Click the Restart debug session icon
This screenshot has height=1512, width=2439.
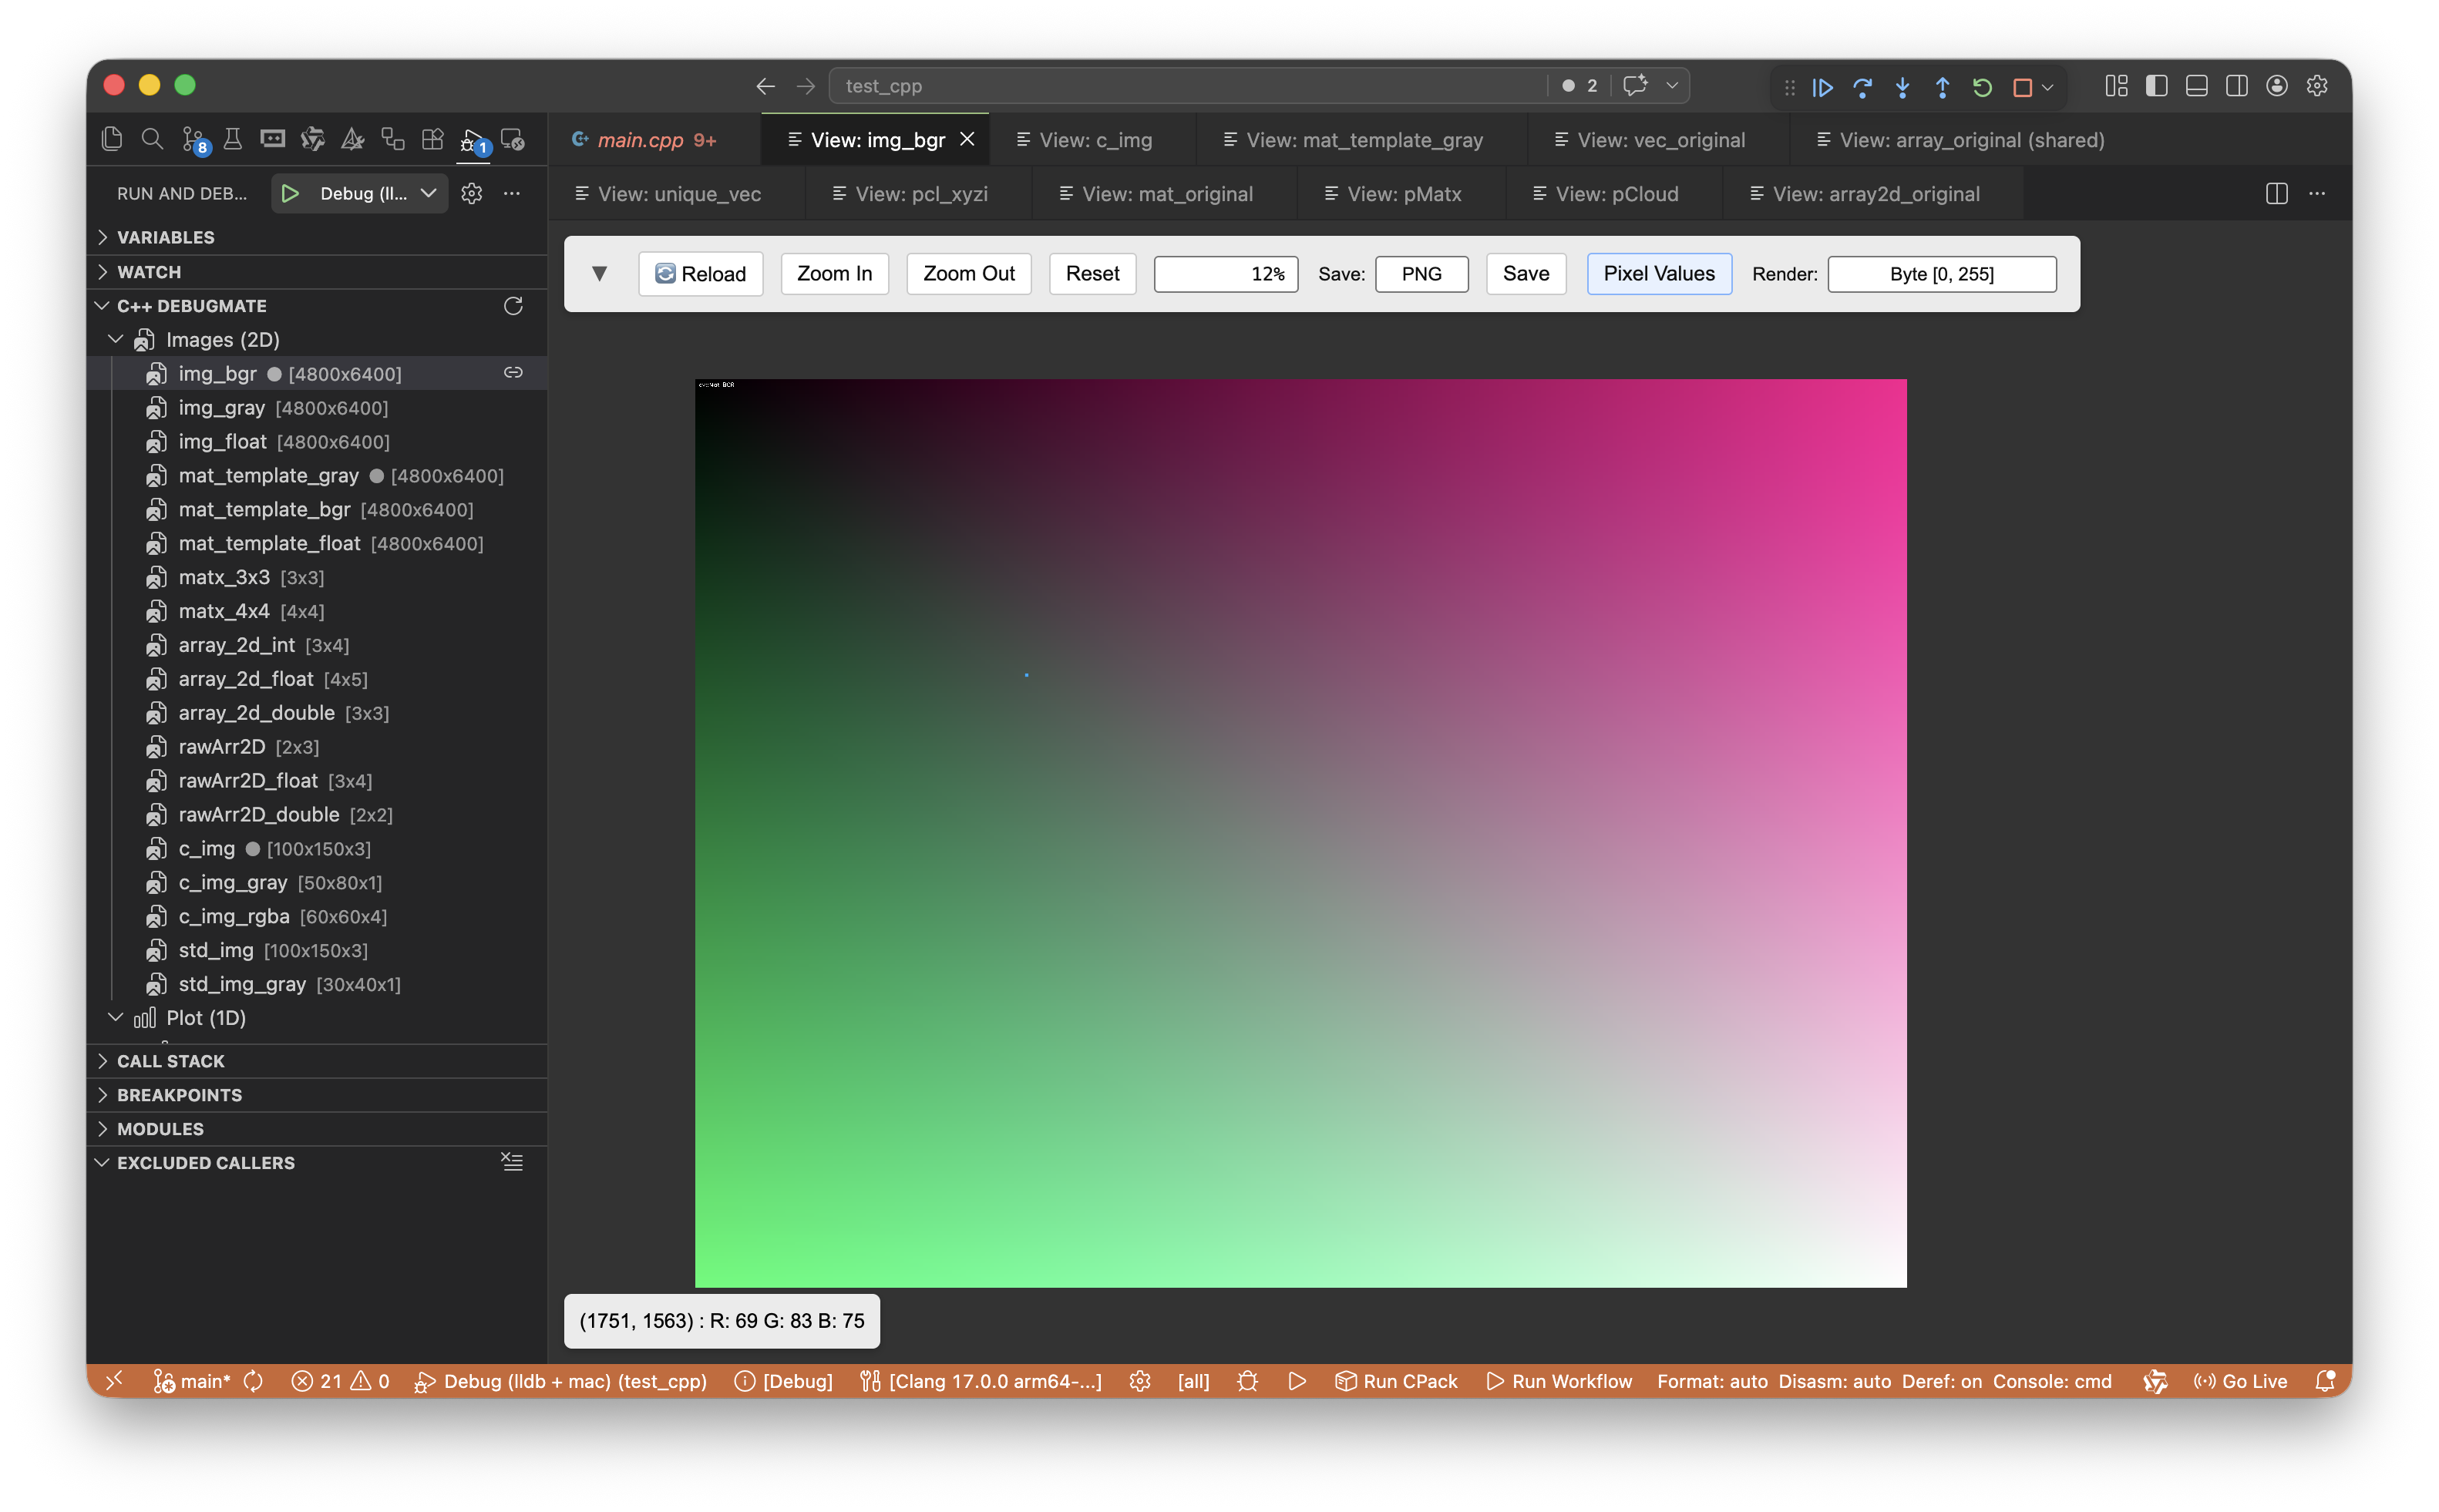click(1982, 87)
